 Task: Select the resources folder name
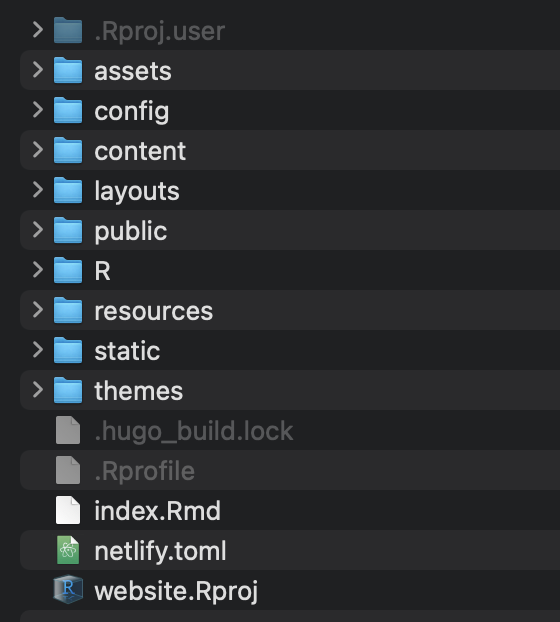(x=153, y=311)
